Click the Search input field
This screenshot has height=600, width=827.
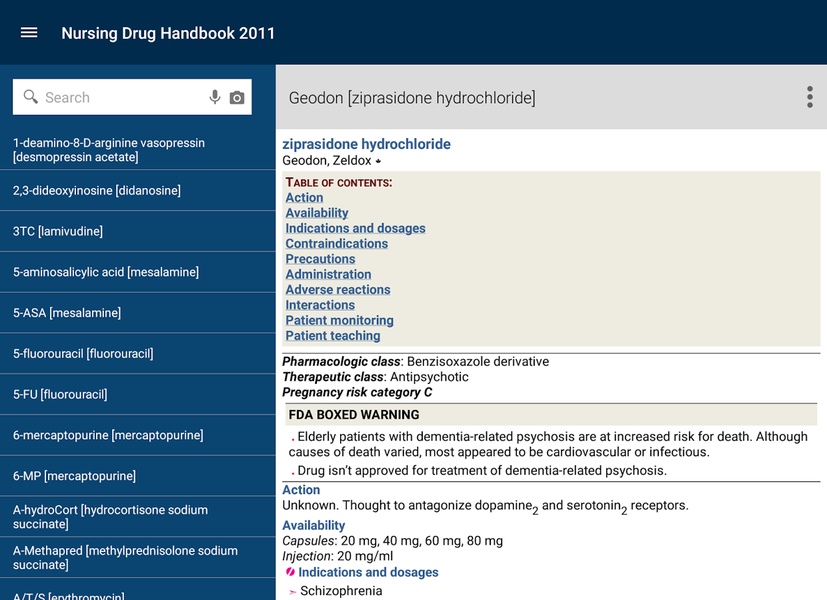tap(132, 97)
